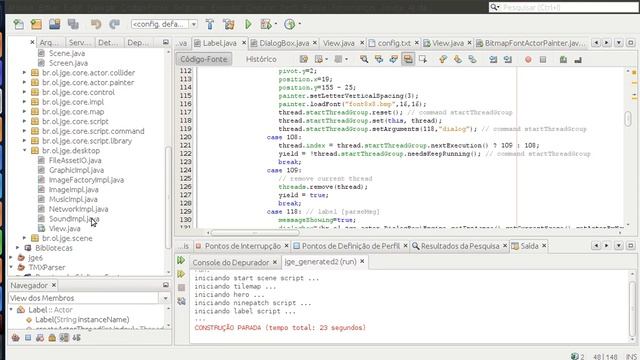The image size is (640, 360).
Task: Click the uncomment icon at editor toolbar end
Action: (578, 60)
